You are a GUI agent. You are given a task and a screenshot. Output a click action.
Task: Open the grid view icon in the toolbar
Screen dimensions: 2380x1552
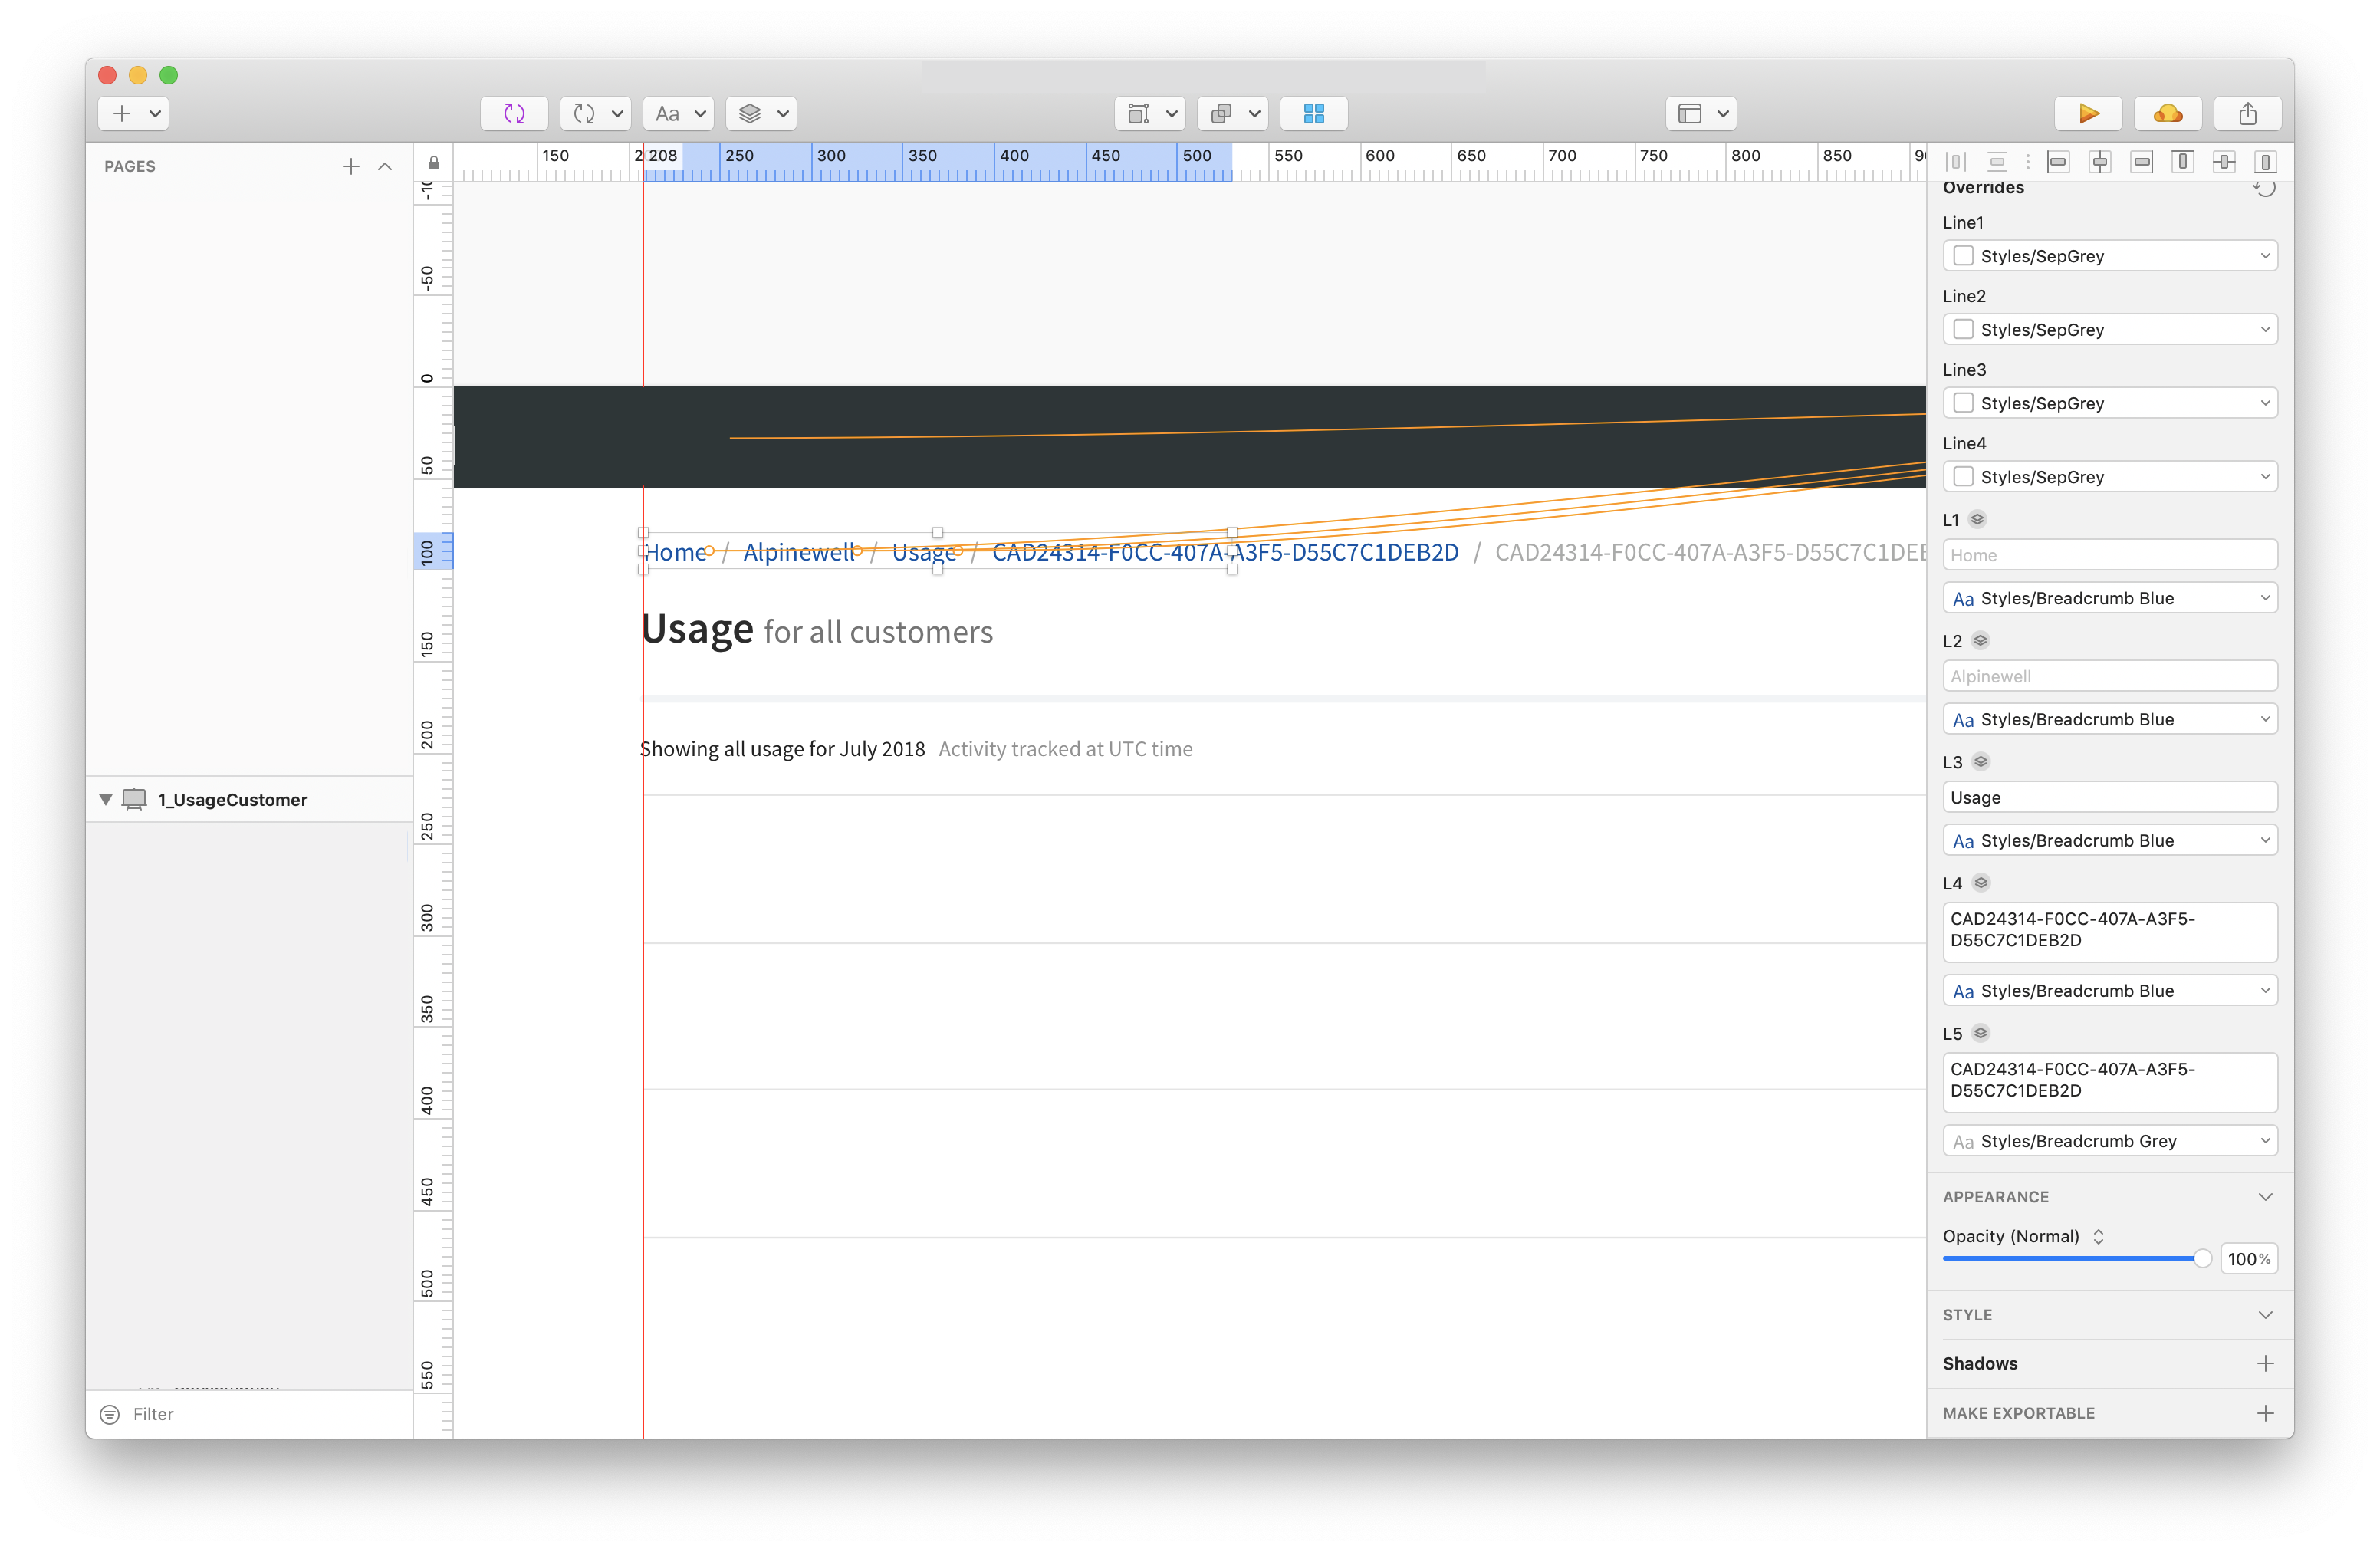tap(1314, 113)
